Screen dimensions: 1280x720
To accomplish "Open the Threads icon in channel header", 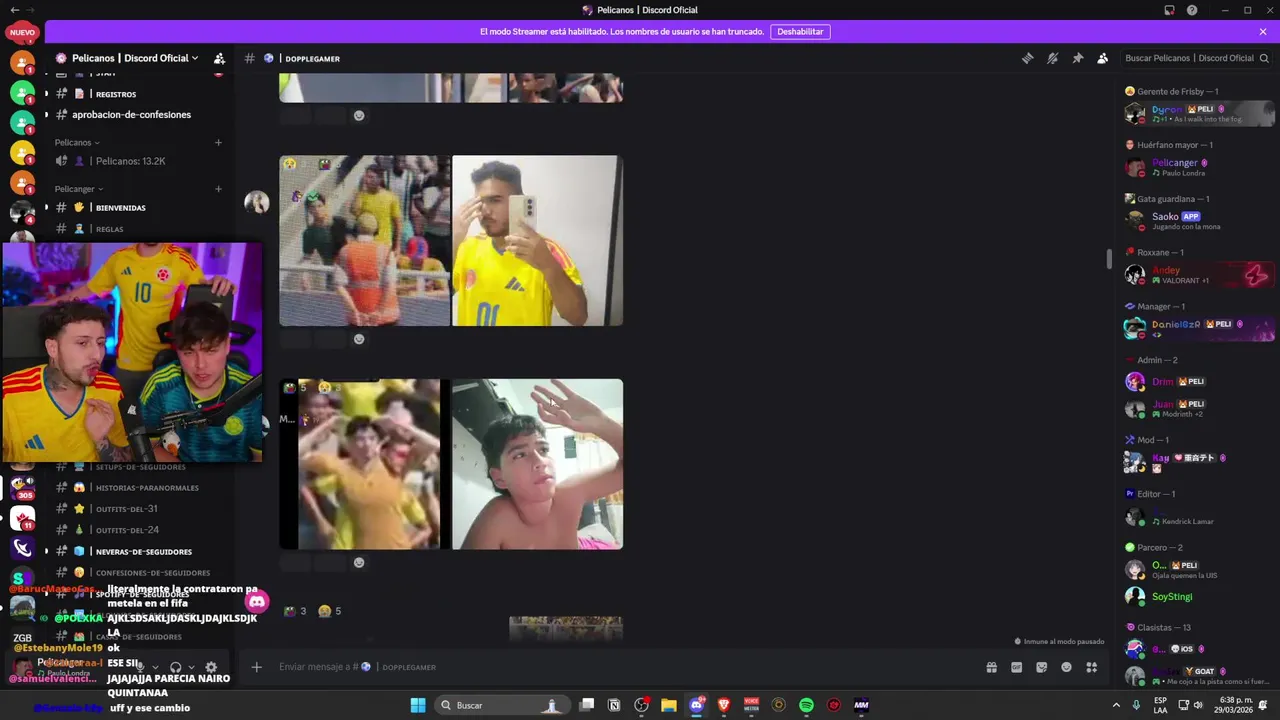I will coord(1027,58).
